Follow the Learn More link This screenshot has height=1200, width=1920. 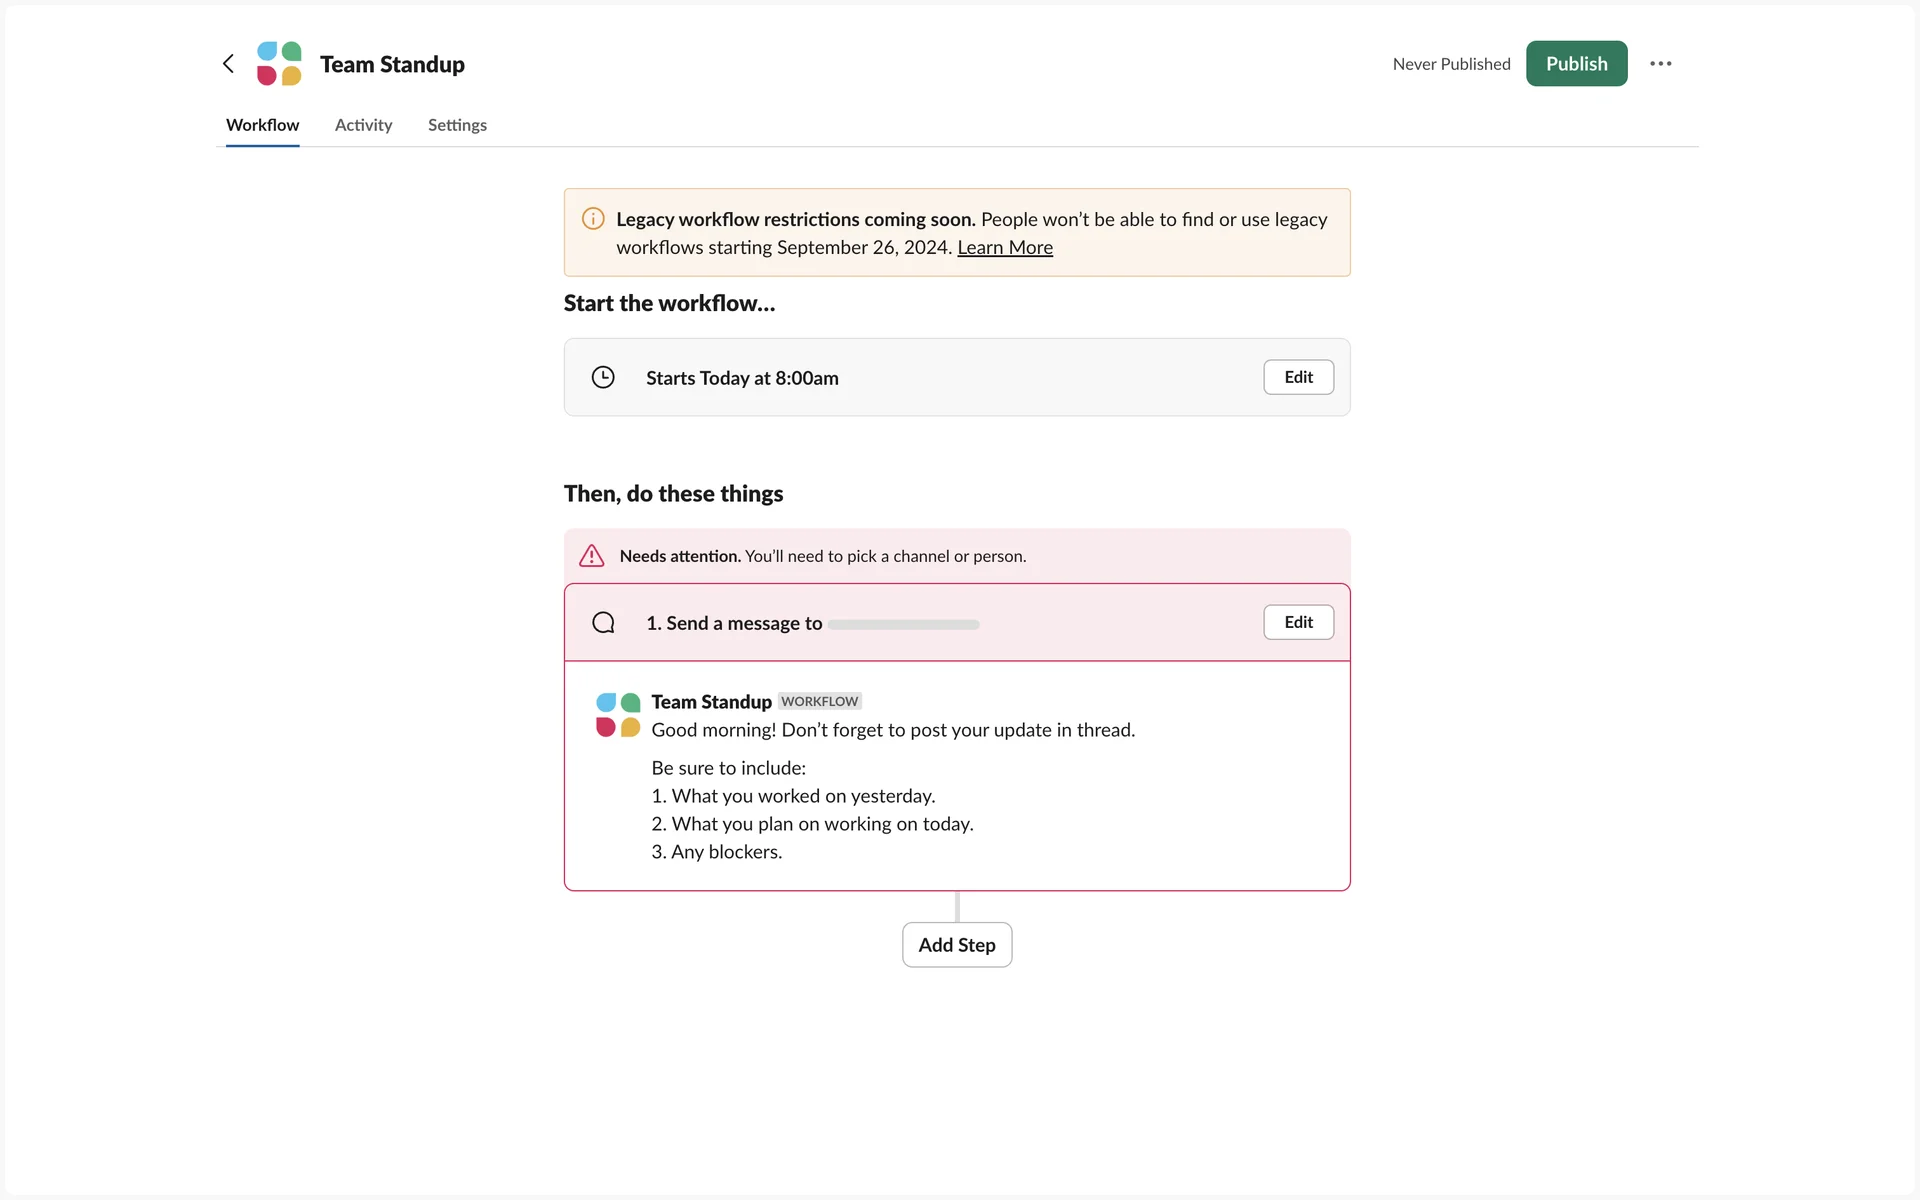pyautogui.click(x=1004, y=247)
